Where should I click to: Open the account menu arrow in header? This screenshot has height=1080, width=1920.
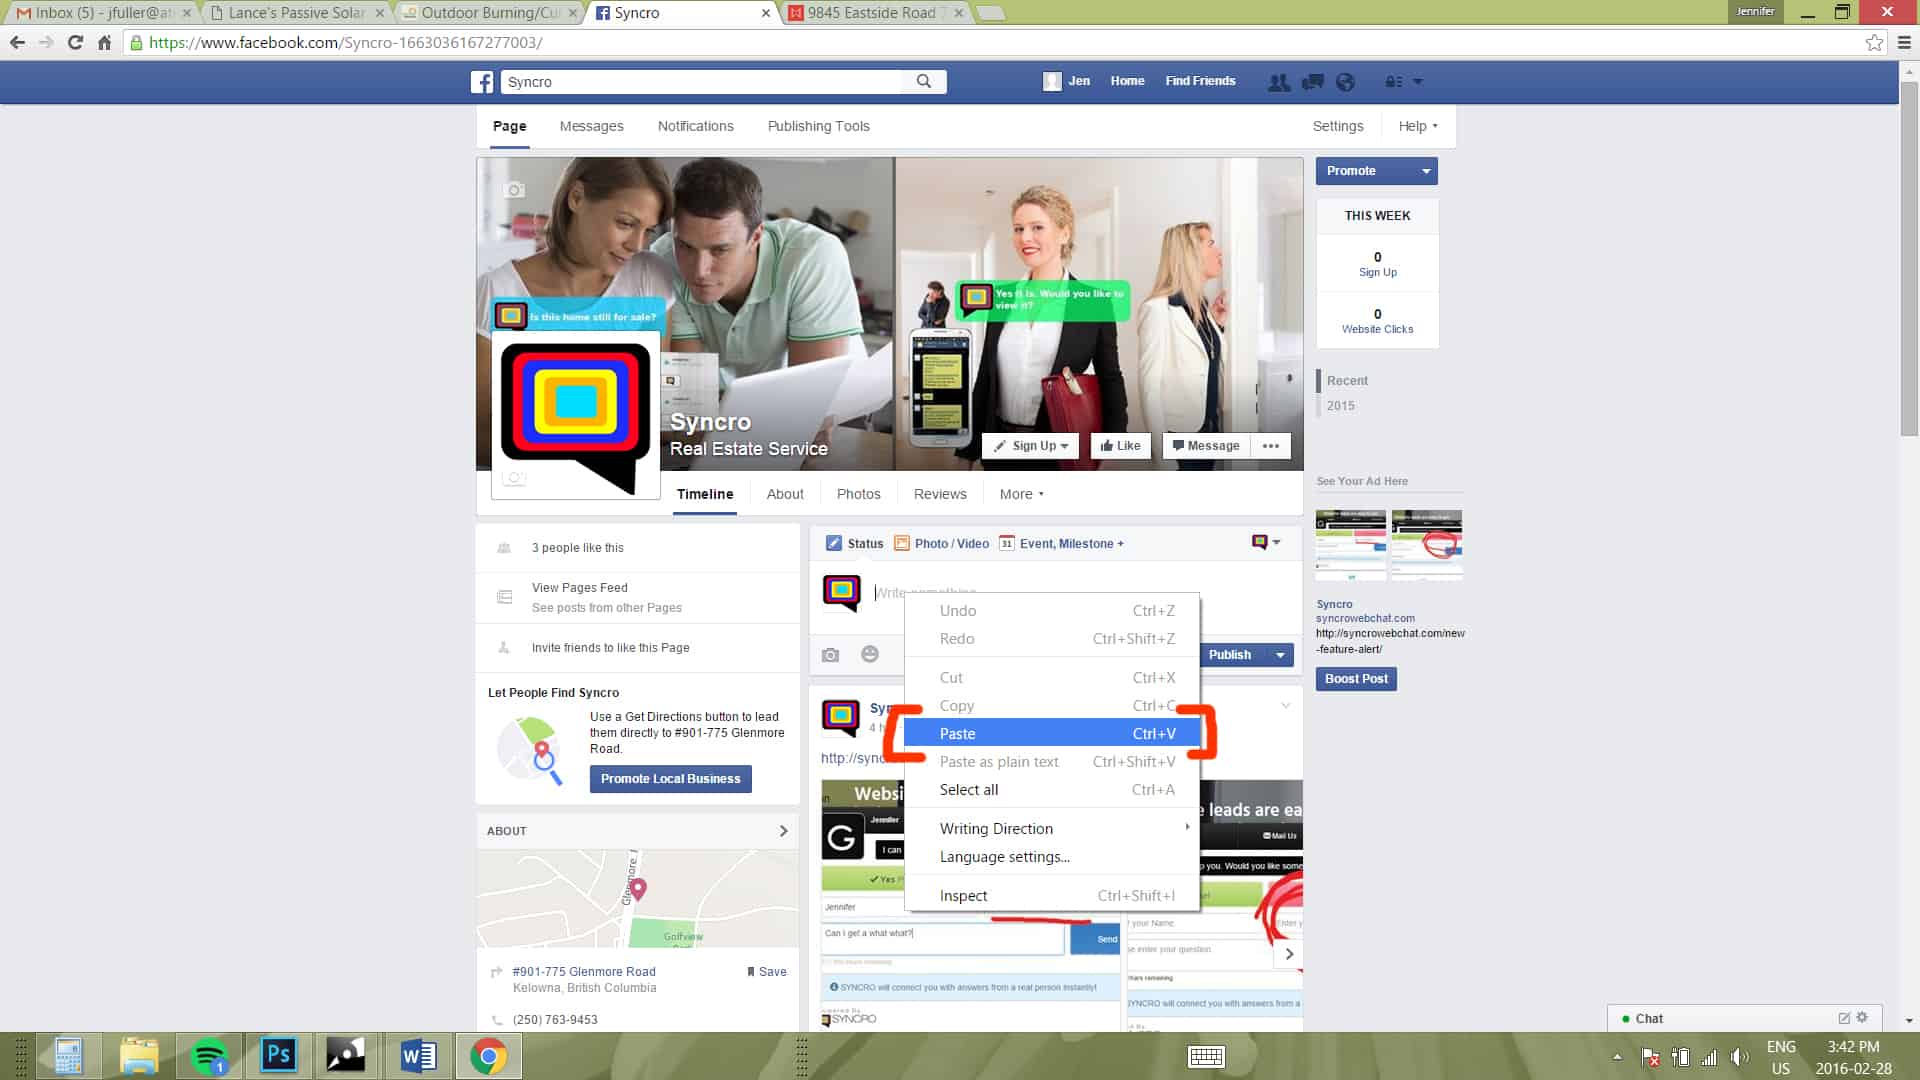pos(1417,82)
